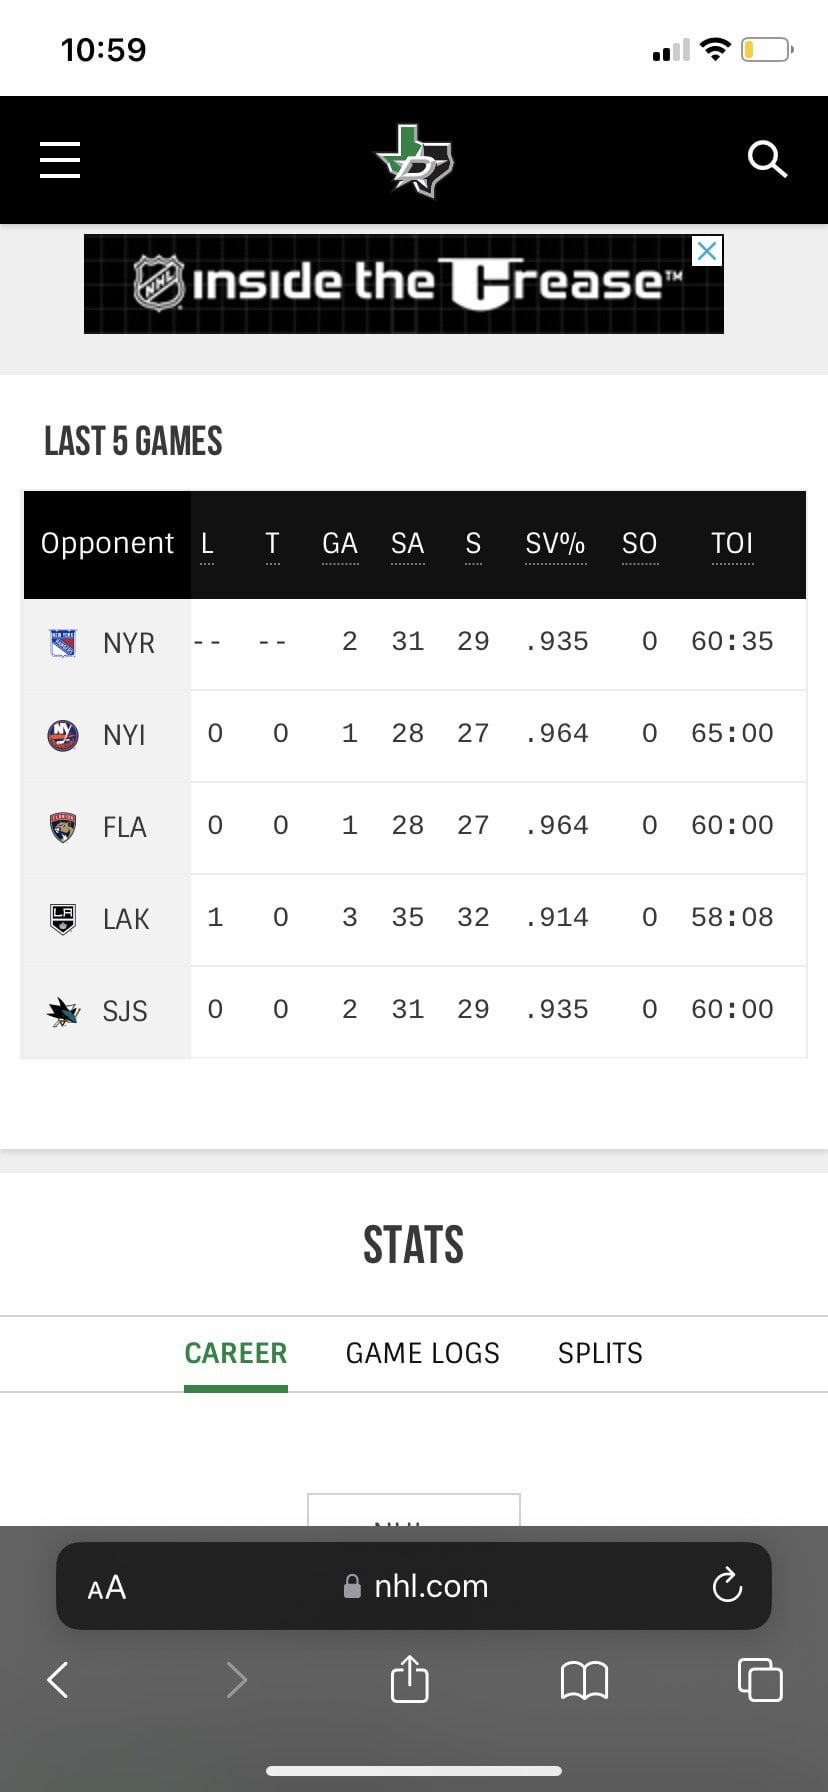Tap the LA Kings team logo

click(x=63, y=918)
